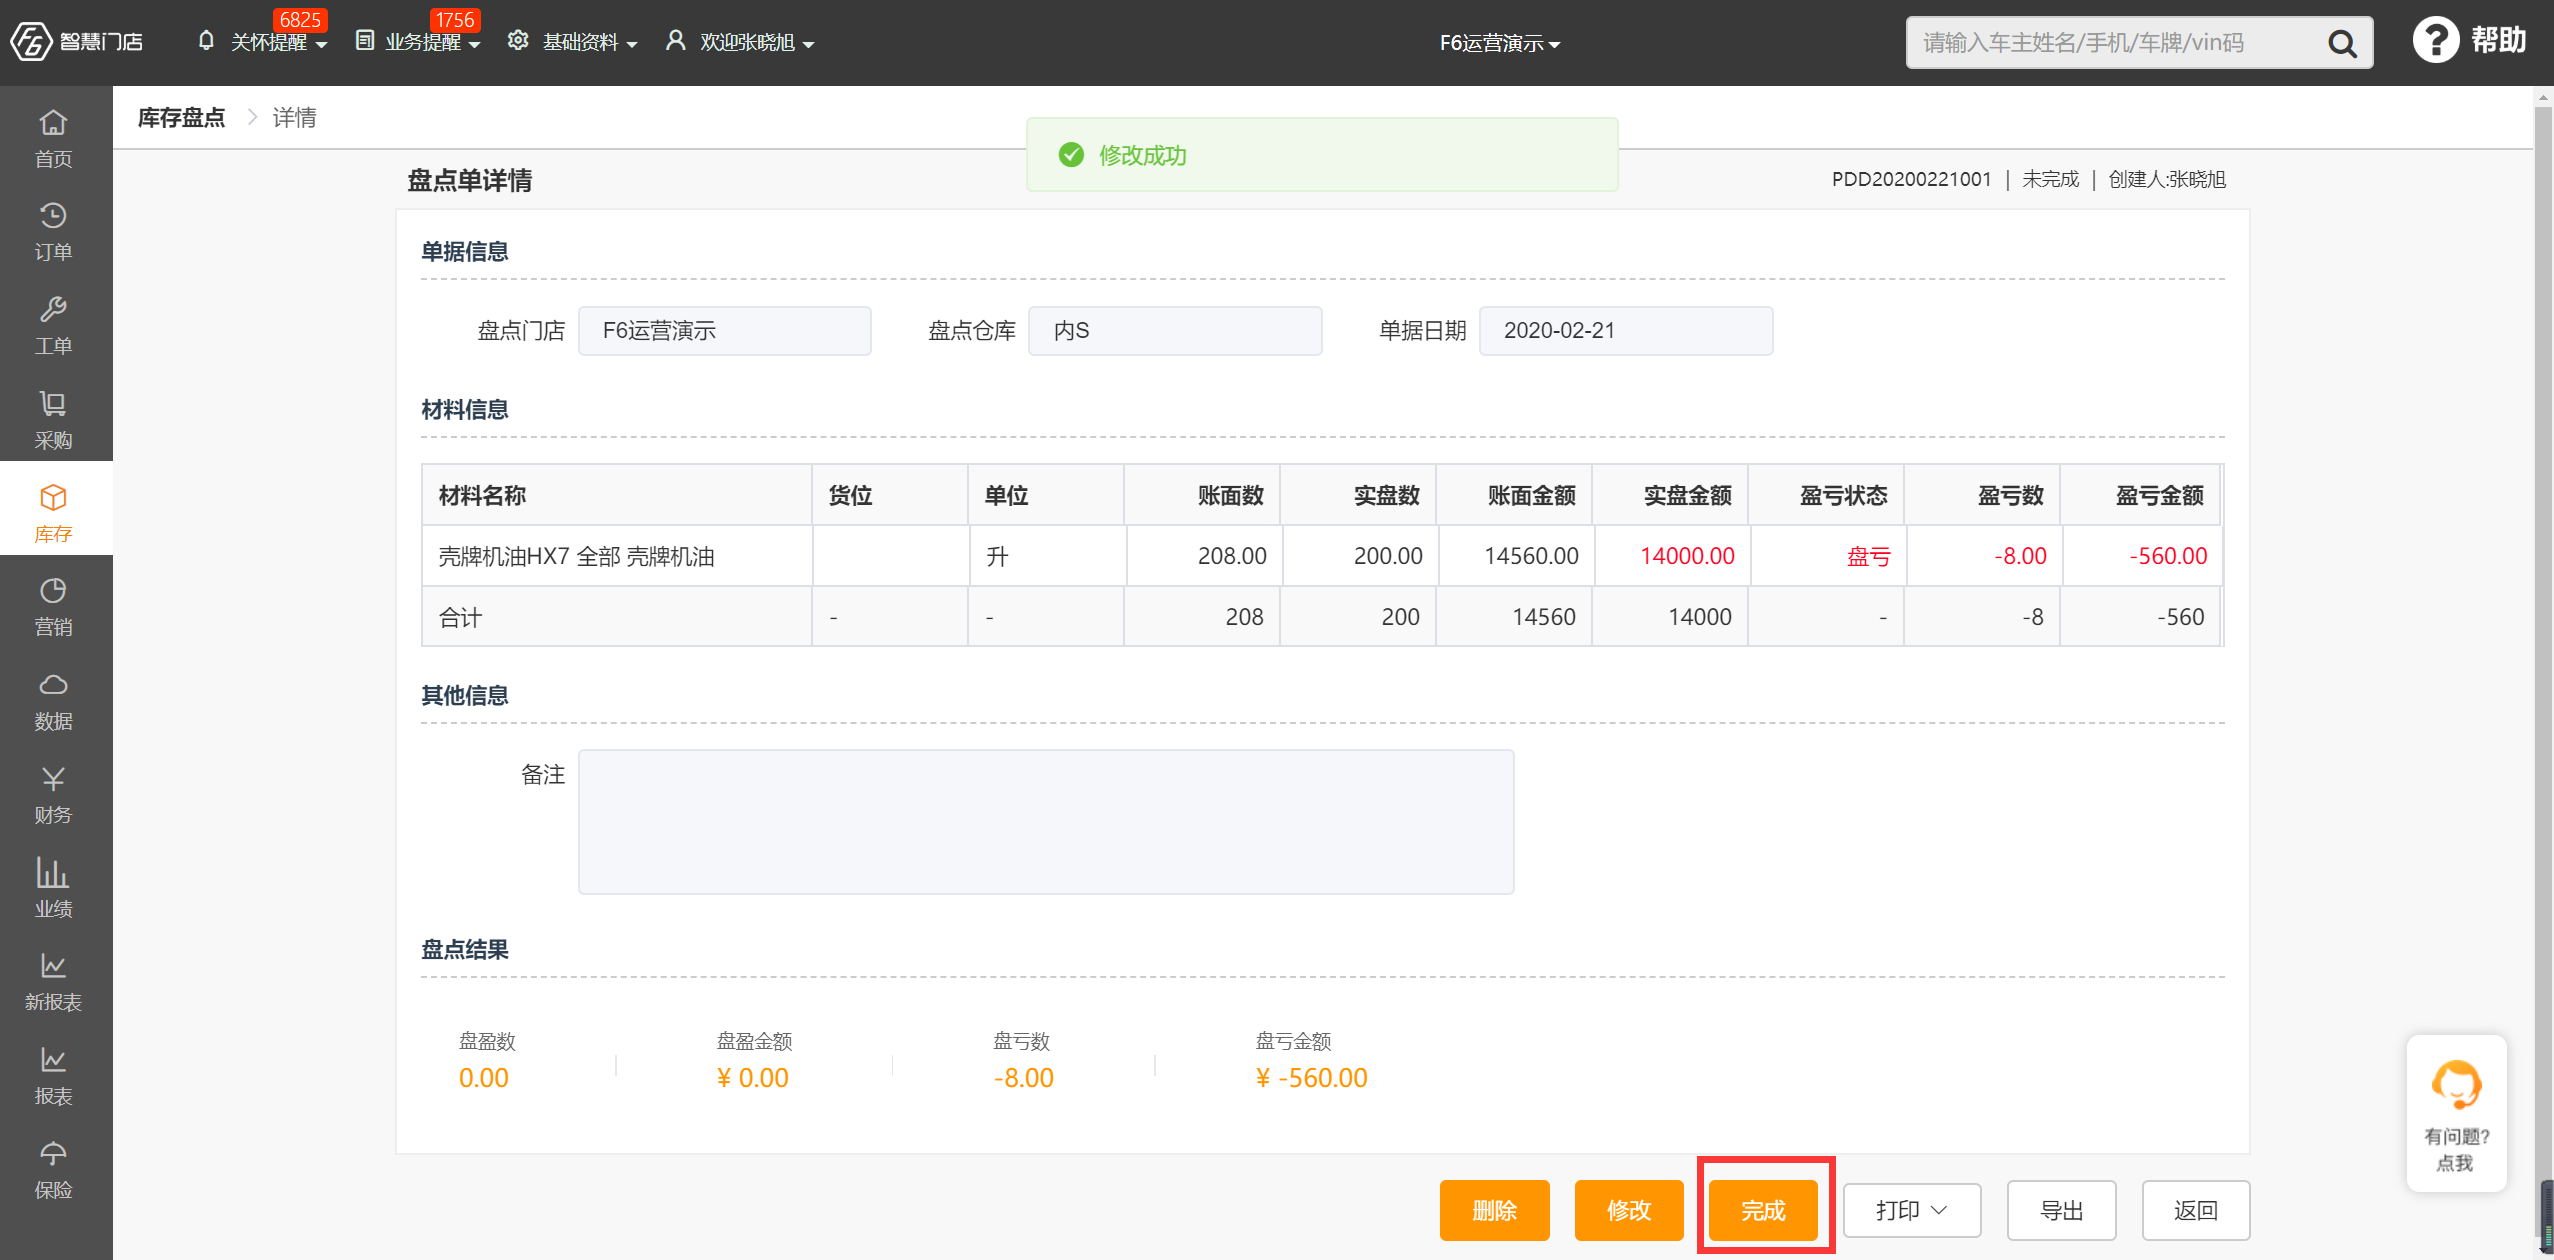
Task: Click the orange 完成 button
Action: click(1763, 1211)
